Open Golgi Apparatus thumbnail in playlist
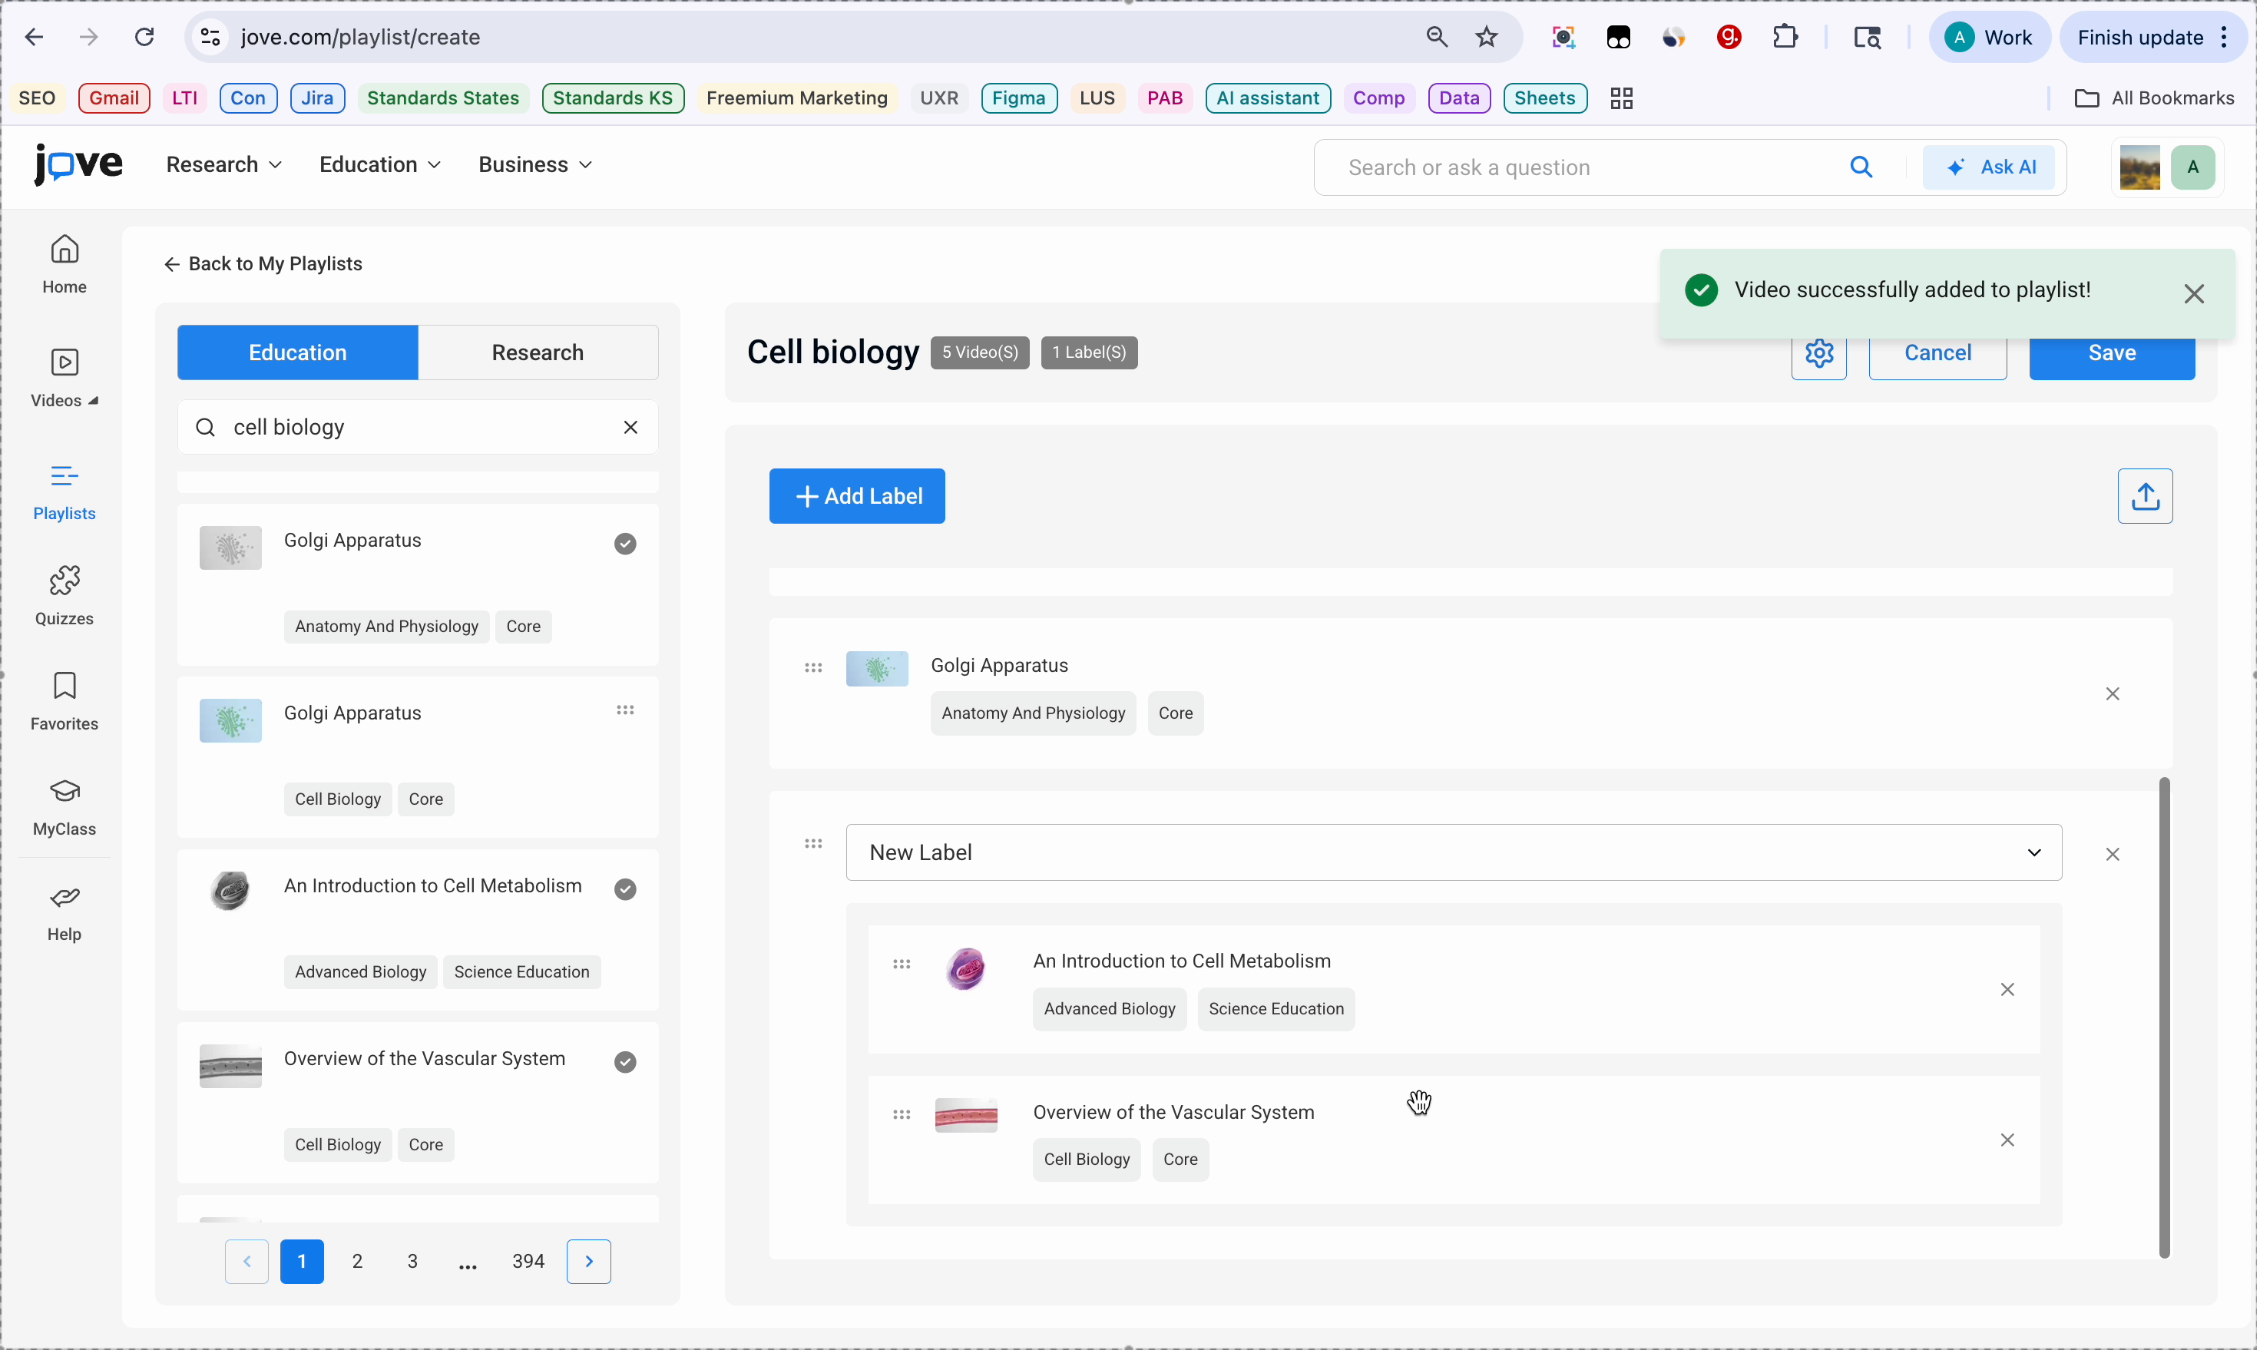The height and width of the screenshot is (1350, 2257). (x=877, y=669)
